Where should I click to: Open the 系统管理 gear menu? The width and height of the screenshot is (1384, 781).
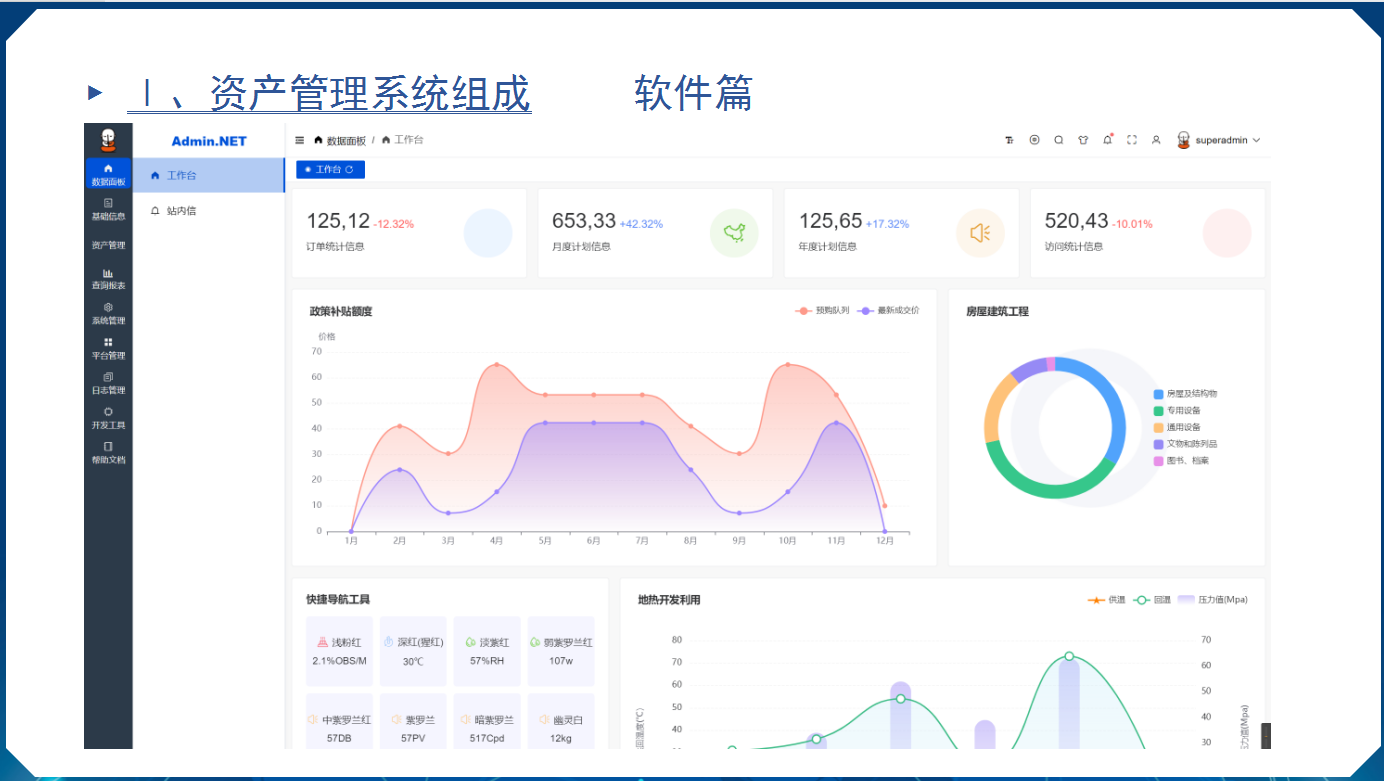108,315
